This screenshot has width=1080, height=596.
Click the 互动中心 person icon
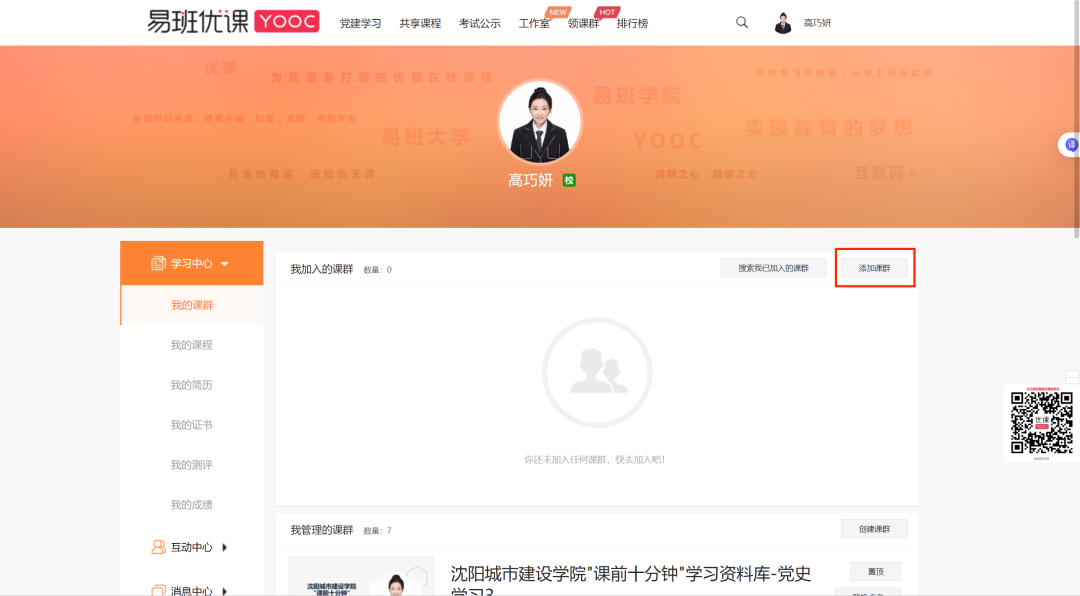coord(158,547)
